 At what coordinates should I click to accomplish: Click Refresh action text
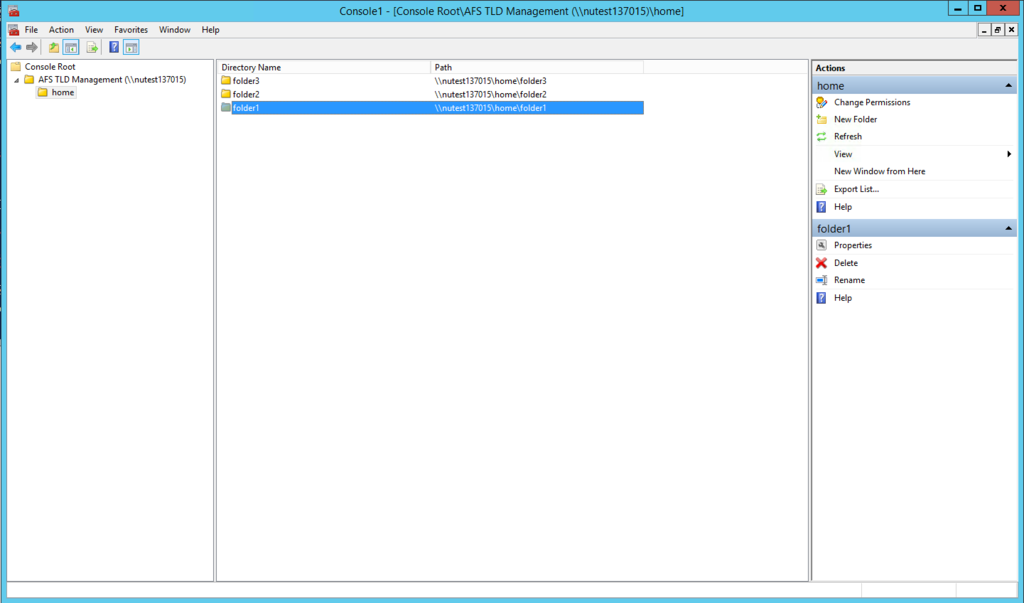point(848,136)
